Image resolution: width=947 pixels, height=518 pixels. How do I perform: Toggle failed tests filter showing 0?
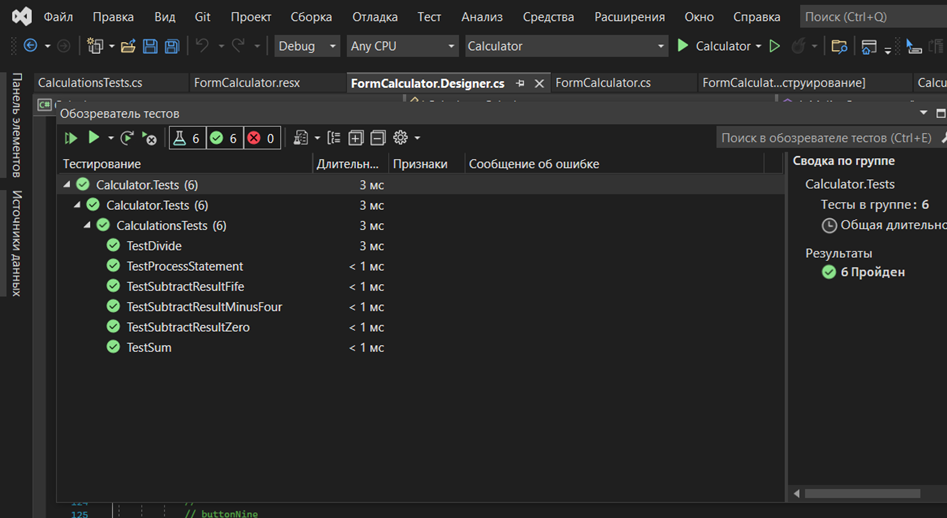(x=262, y=138)
